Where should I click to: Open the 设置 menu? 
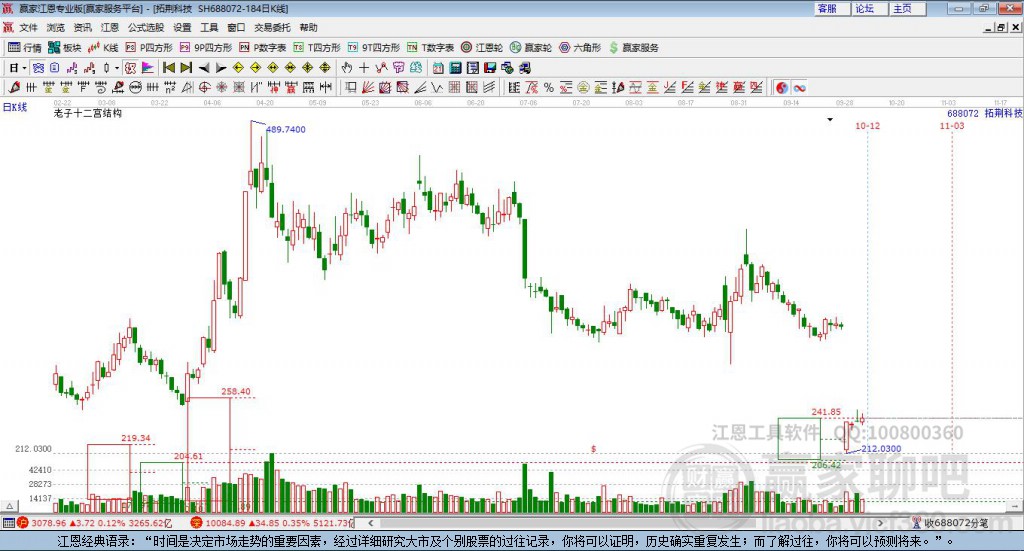(x=182, y=27)
